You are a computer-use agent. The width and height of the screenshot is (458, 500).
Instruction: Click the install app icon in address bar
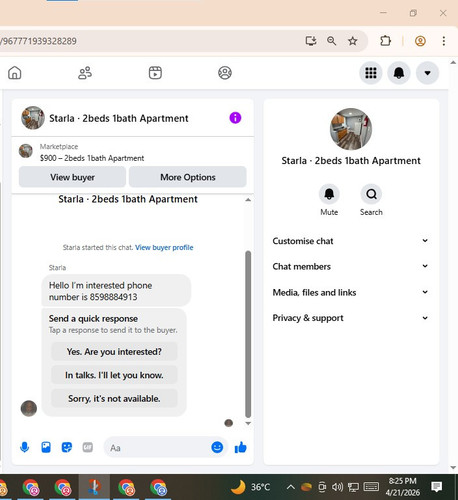point(311,41)
